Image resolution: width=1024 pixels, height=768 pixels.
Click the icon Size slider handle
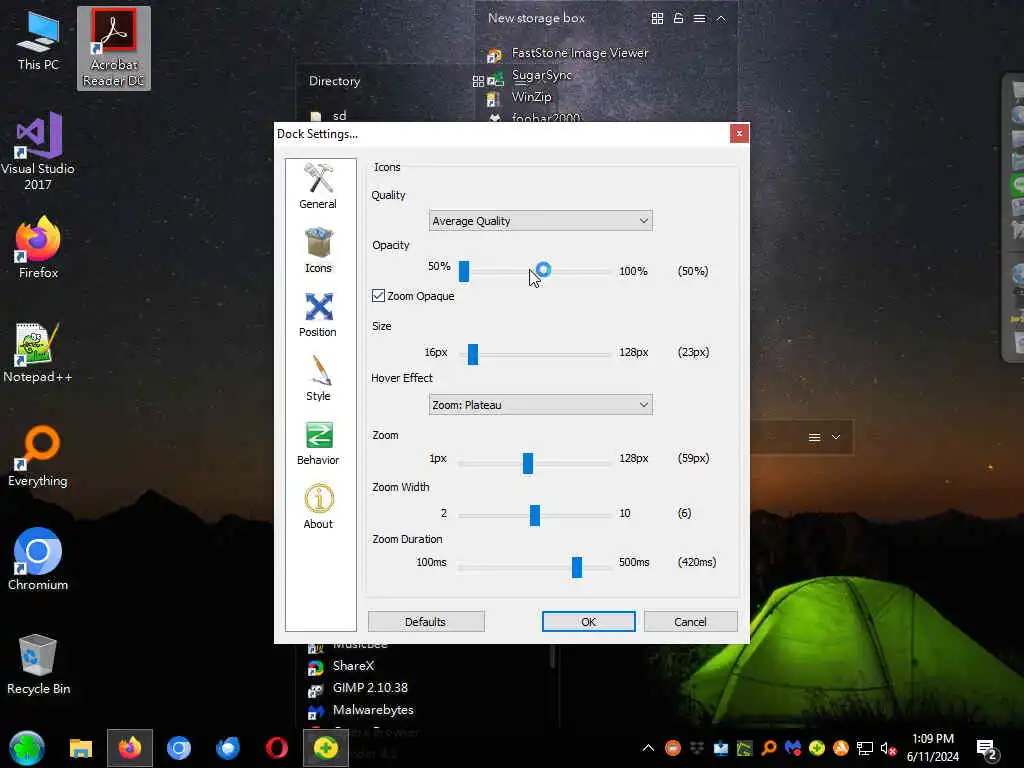473,354
